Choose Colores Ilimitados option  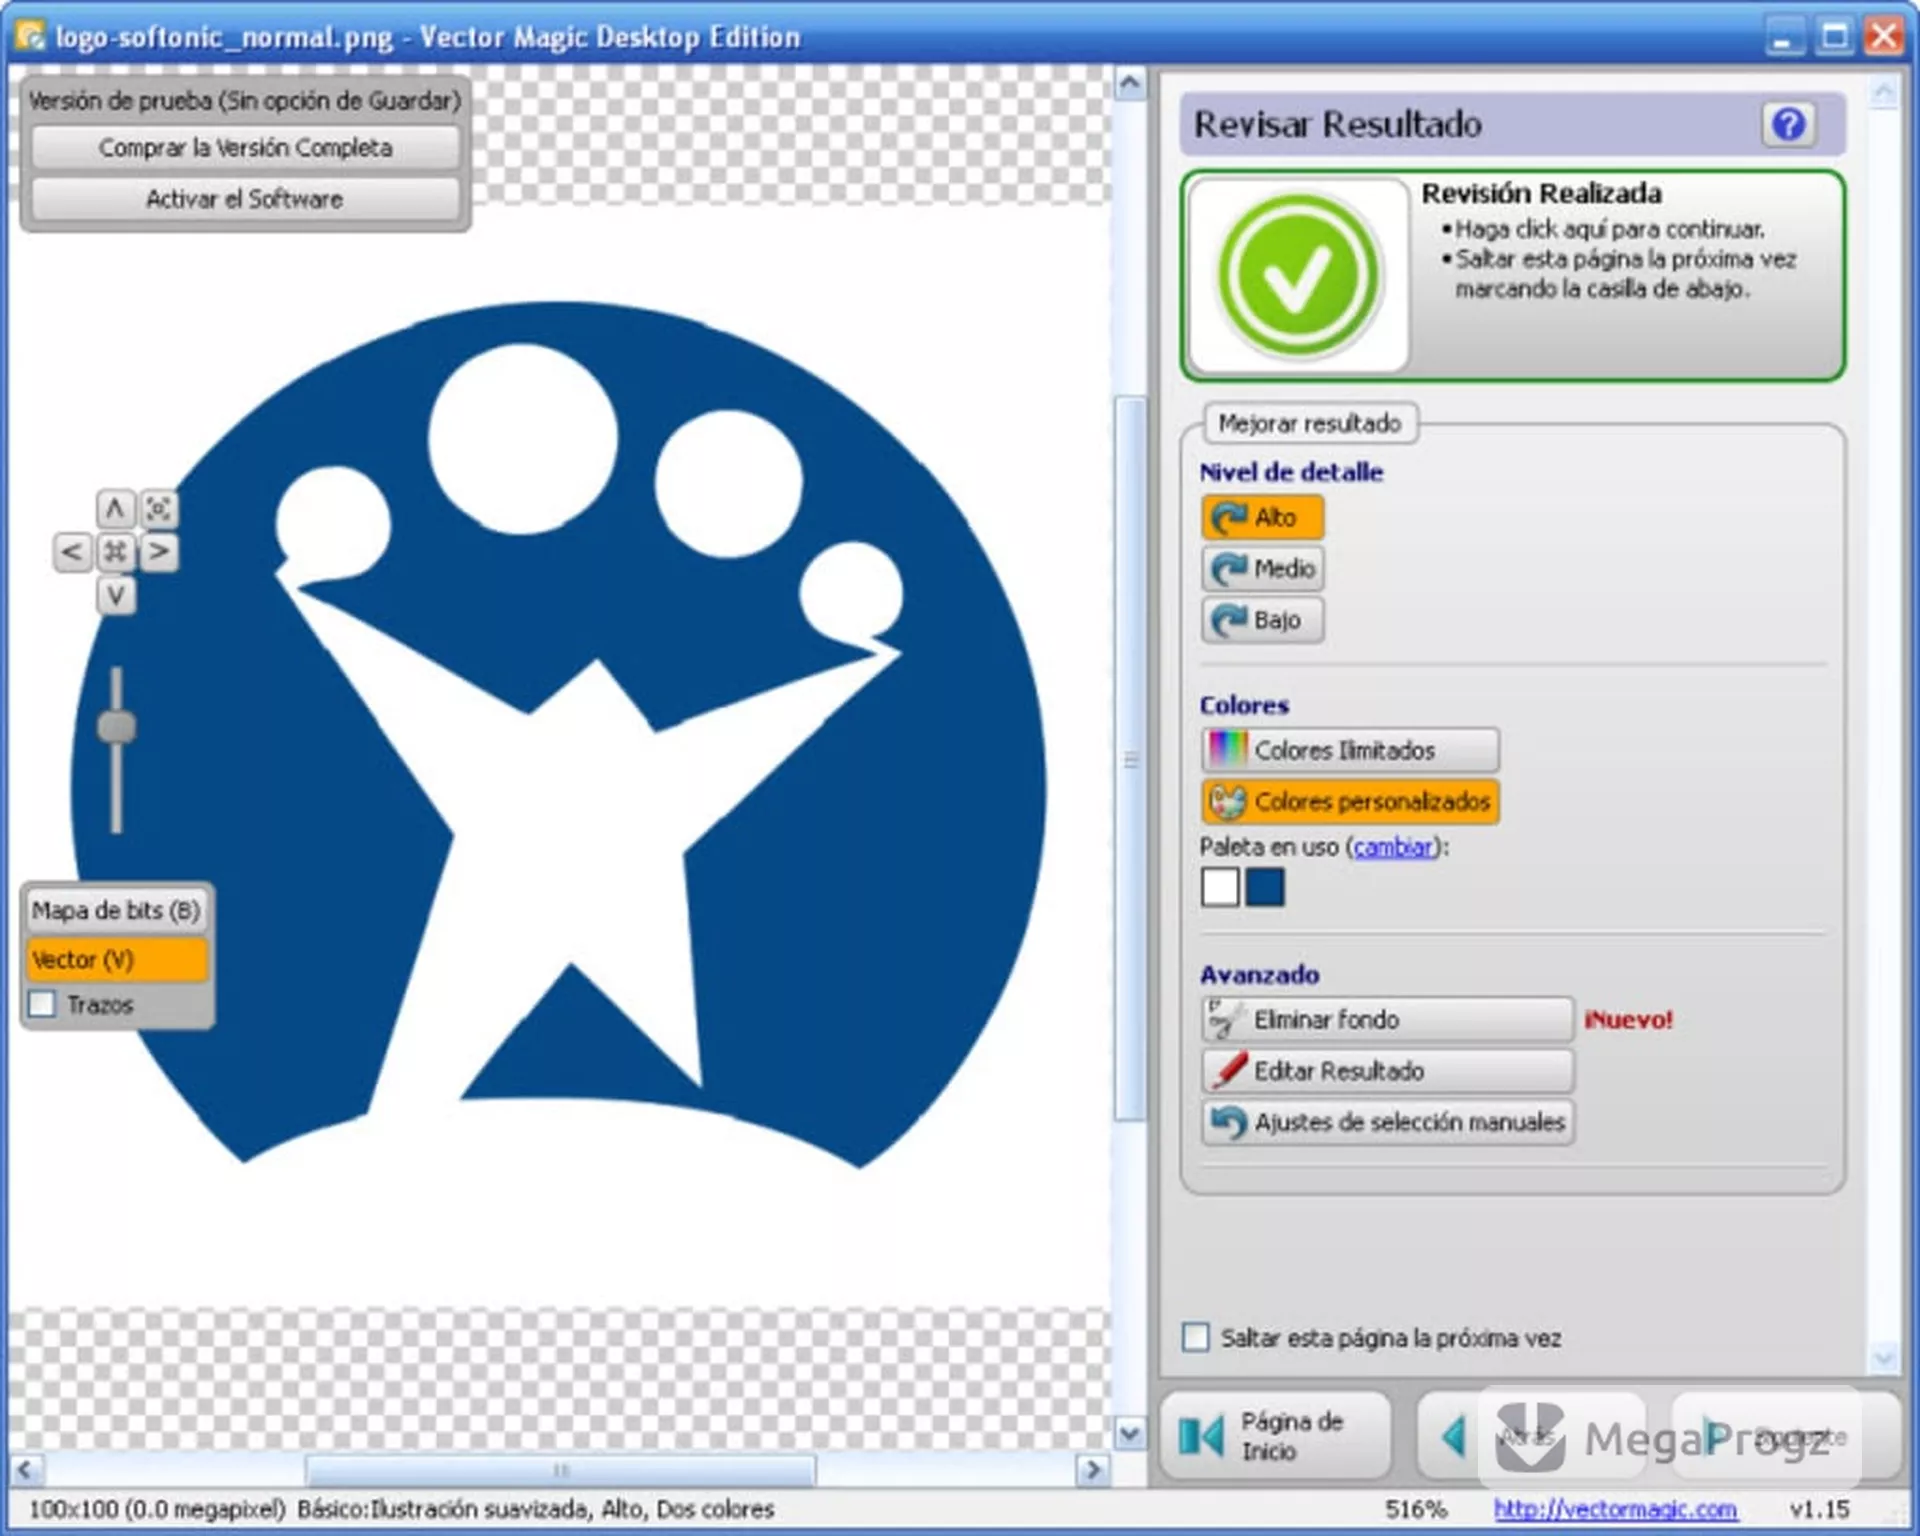(x=1350, y=750)
